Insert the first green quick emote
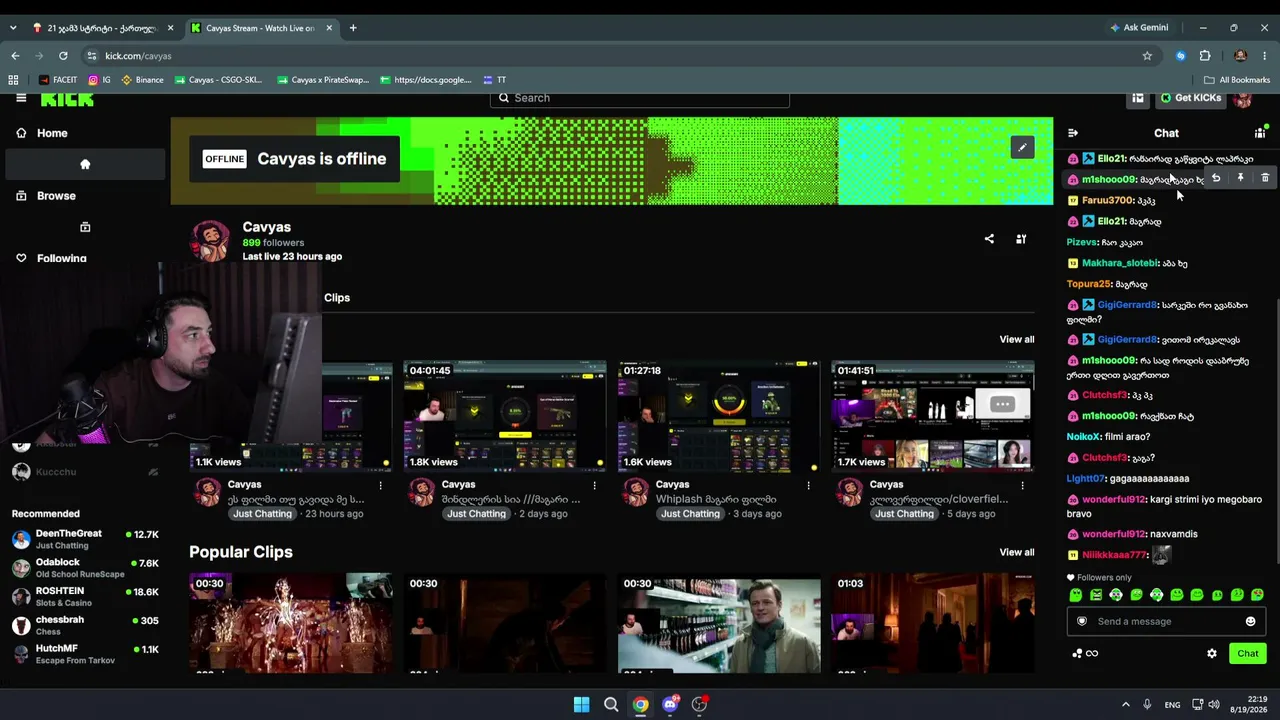The height and width of the screenshot is (720, 1280). pyautogui.click(x=1076, y=595)
